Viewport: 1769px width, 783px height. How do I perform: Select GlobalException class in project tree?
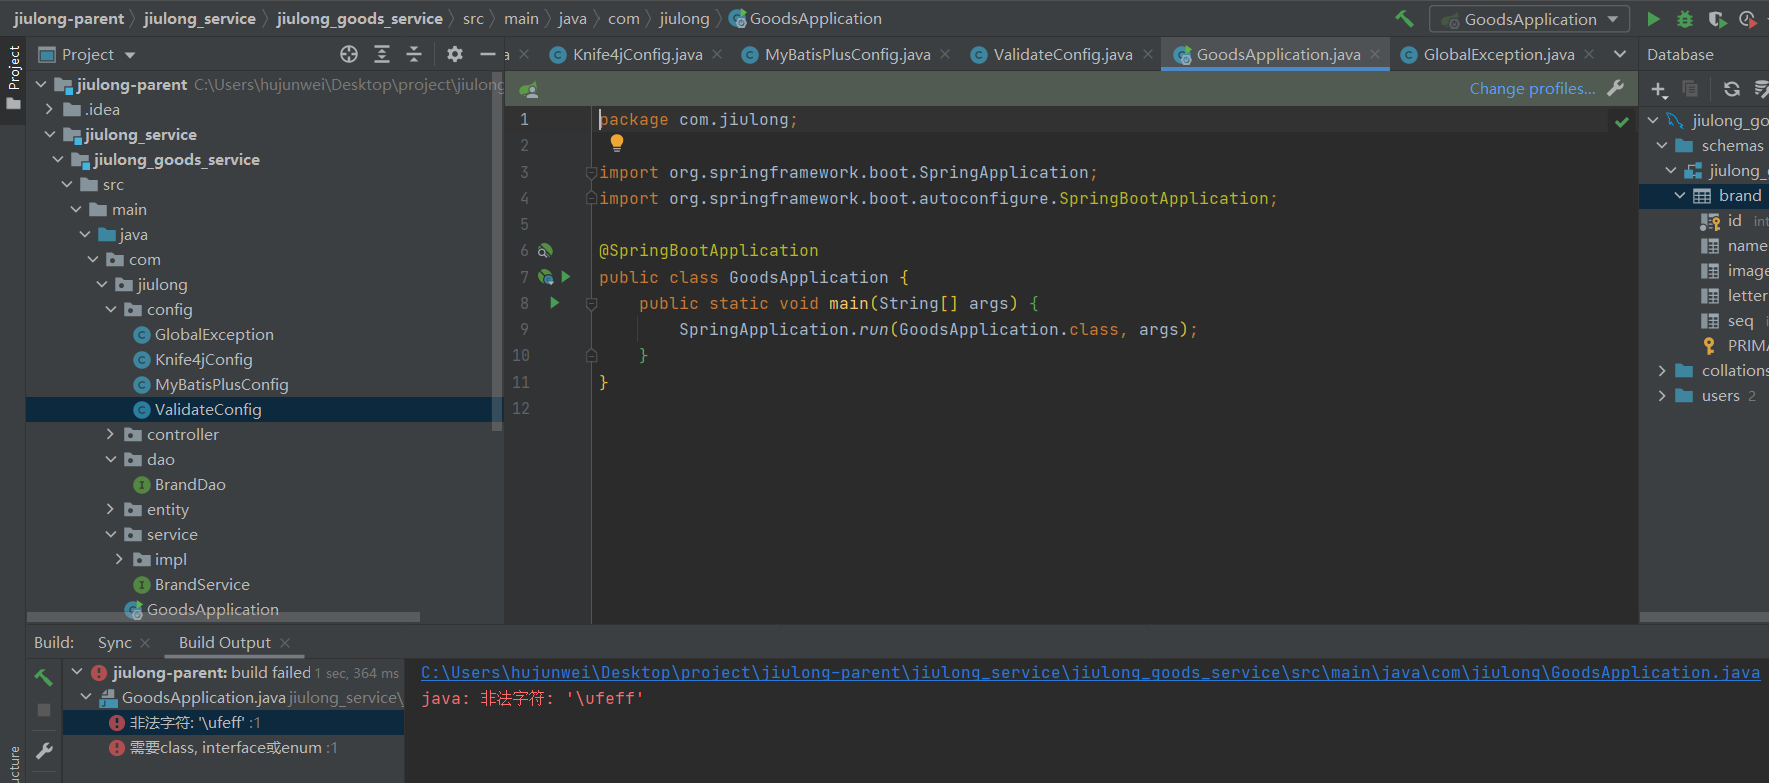click(x=214, y=334)
